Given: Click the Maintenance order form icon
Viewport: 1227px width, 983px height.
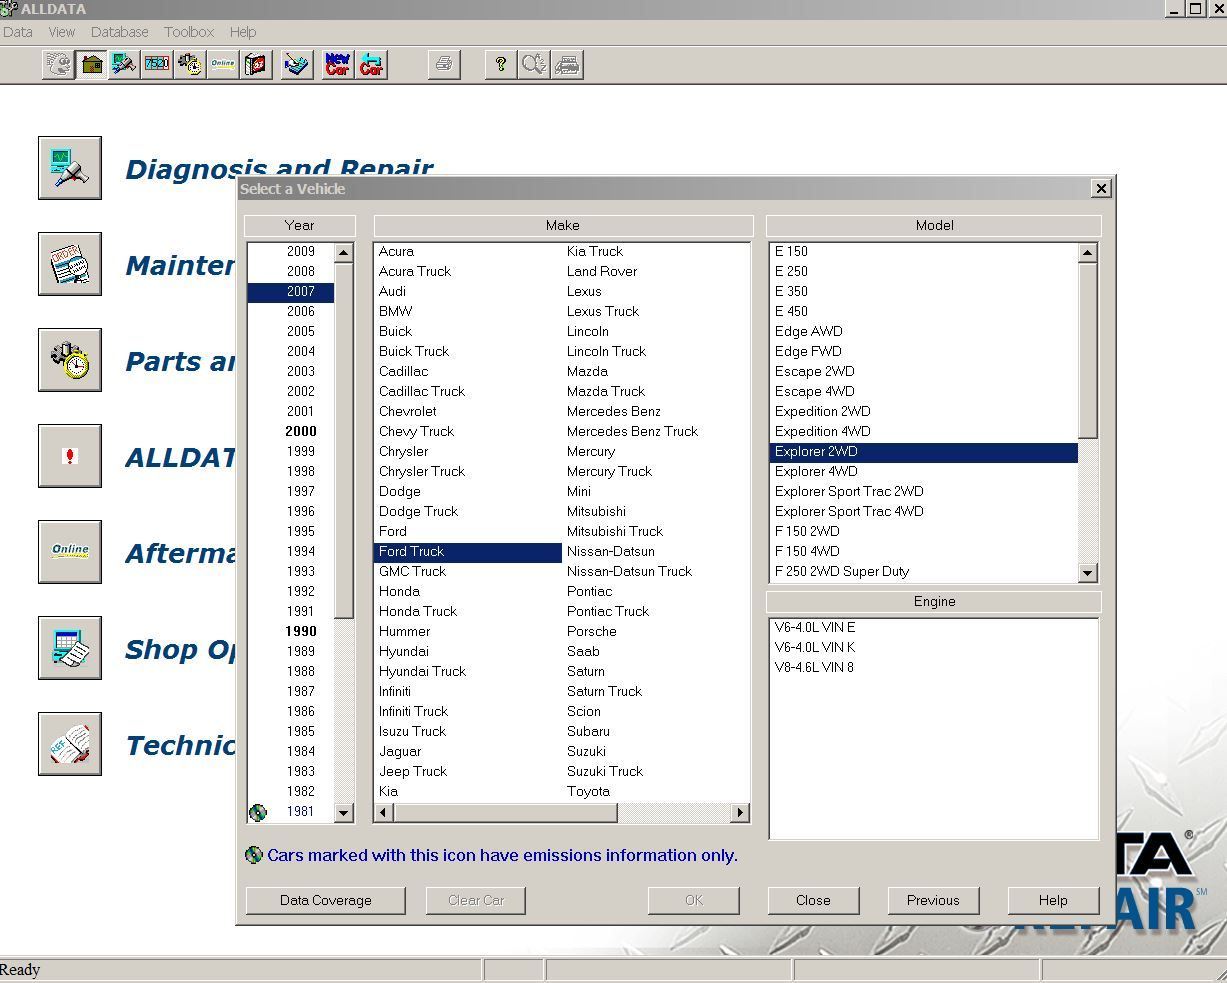Looking at the screenshot, I should click(x=70, y=264).
